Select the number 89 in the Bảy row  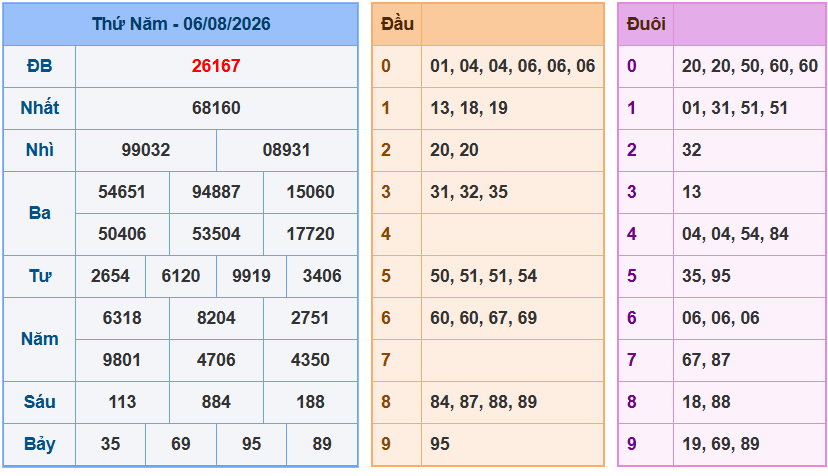(322, 444)
